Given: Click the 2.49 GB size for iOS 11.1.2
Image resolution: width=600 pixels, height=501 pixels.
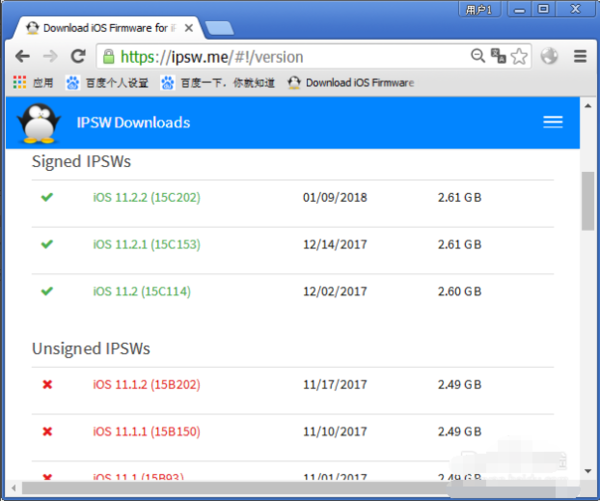Looking at the screenshot, I should coord(460,385).
